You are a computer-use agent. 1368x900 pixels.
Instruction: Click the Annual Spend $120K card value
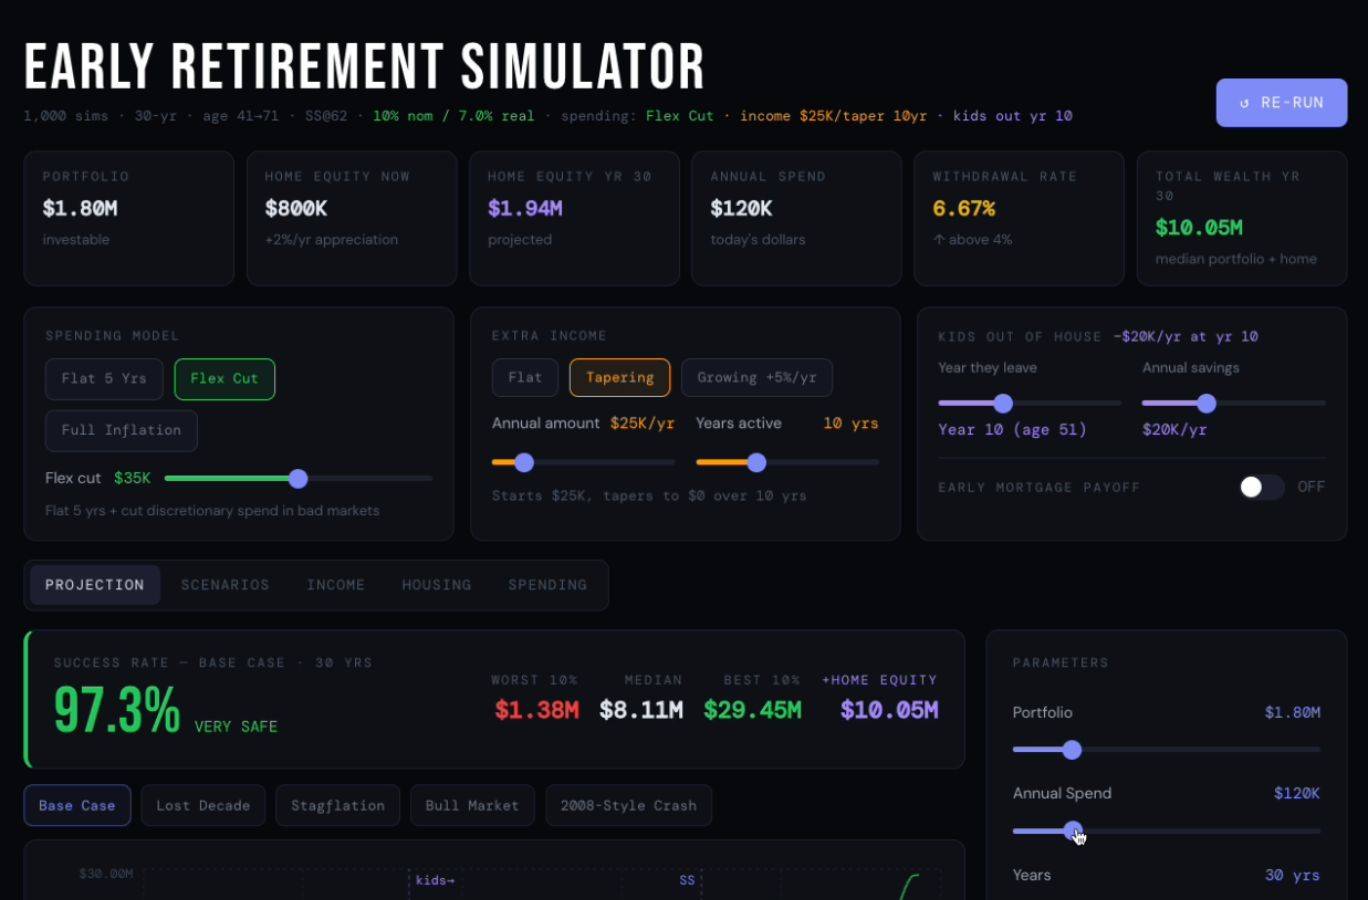point(741,209)
